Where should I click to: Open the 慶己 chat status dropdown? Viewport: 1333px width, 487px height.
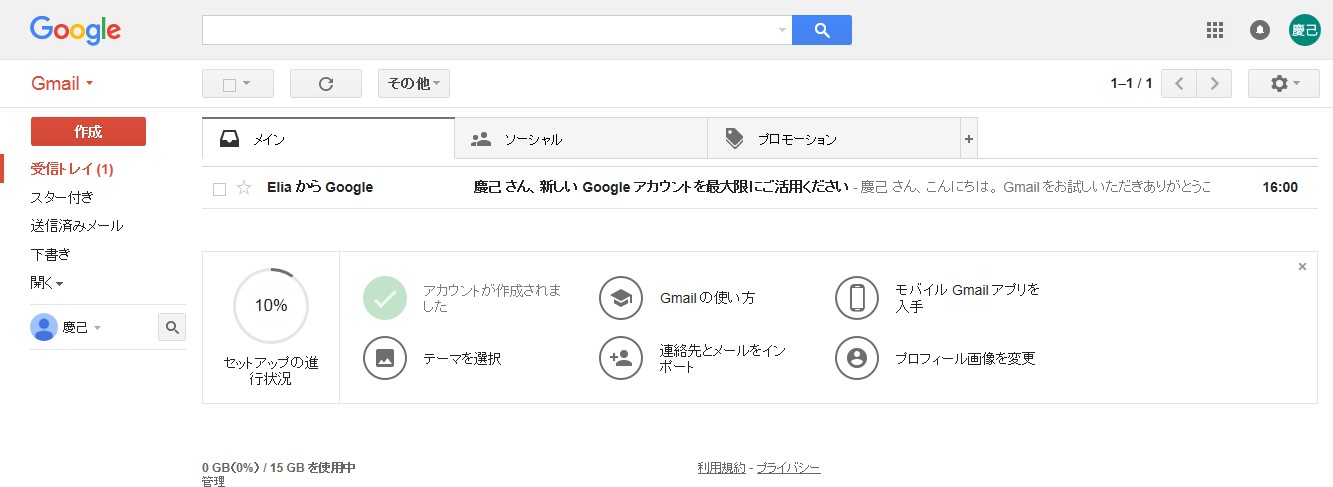pos(82,327)
